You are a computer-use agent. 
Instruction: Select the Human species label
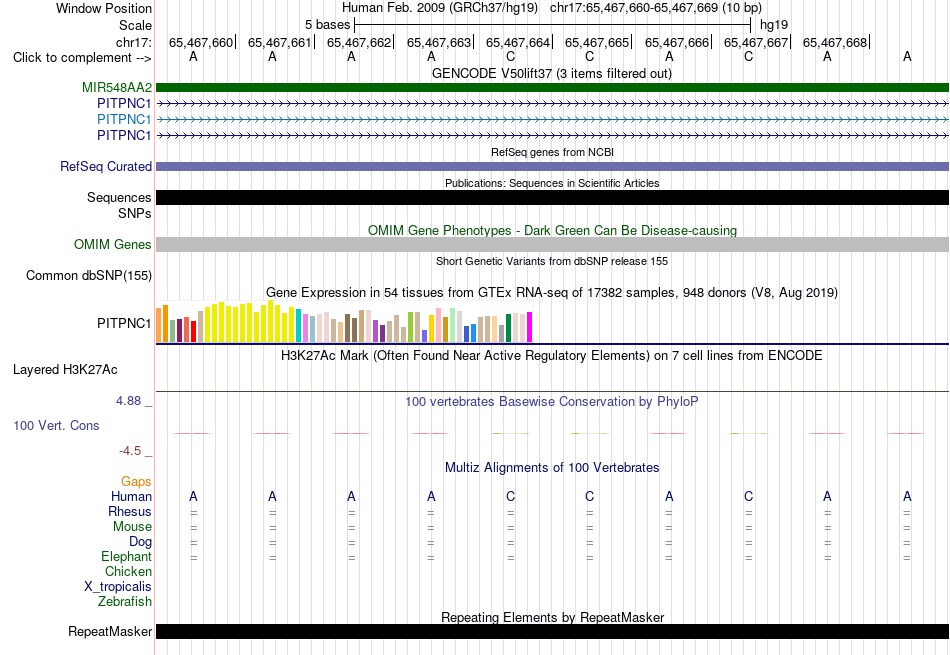point(131,497)
